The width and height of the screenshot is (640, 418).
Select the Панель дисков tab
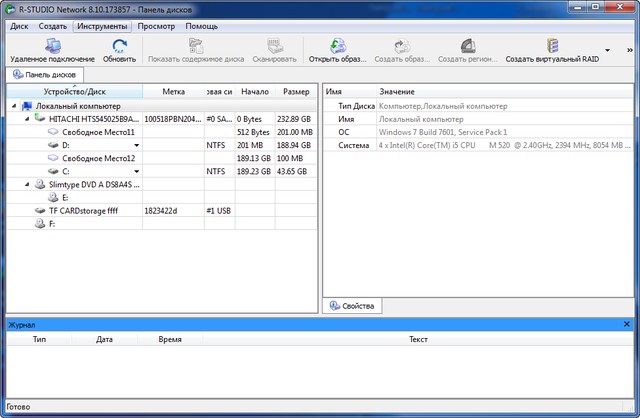(46, 75)
